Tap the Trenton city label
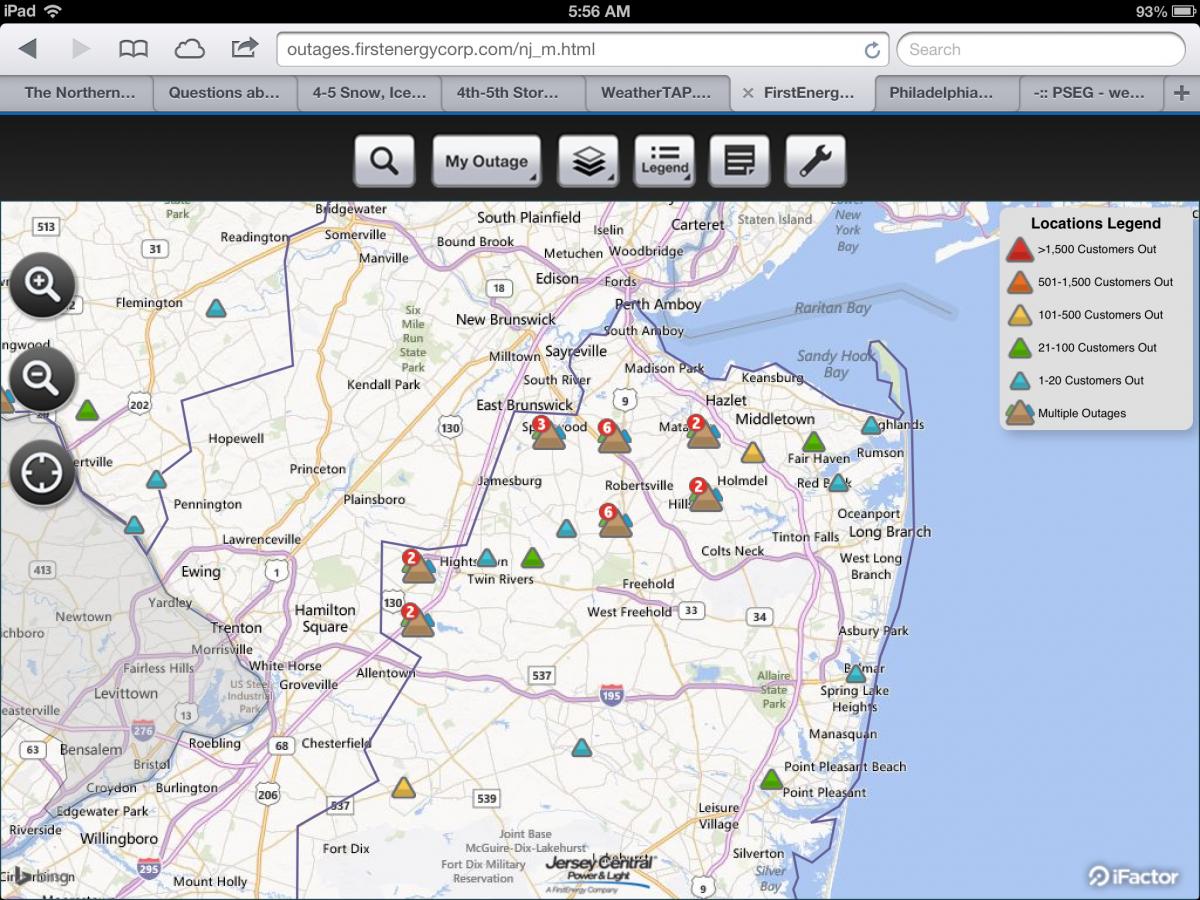1200x900 pixels. [236, 628]
